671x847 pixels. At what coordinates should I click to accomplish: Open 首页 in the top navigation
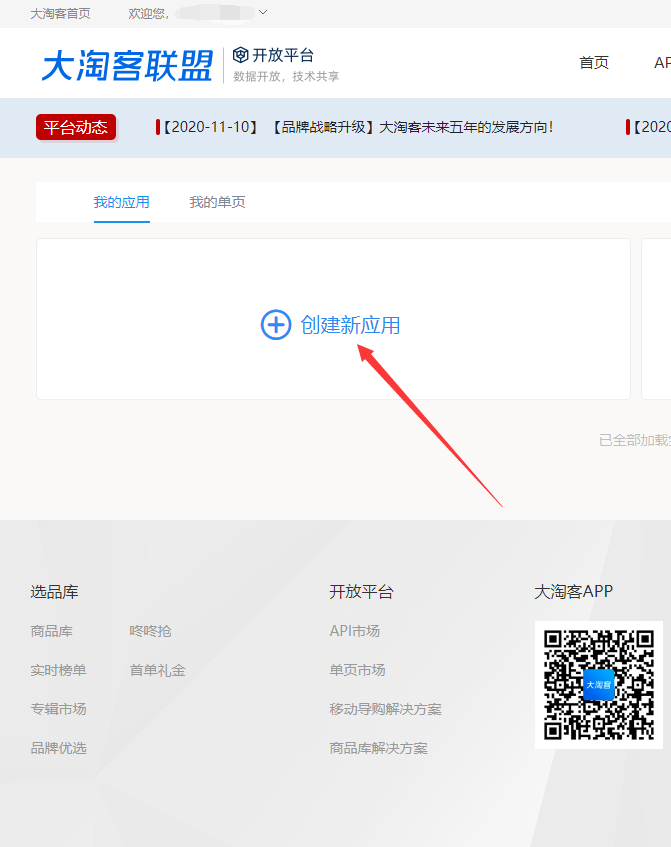coord(594,63)
